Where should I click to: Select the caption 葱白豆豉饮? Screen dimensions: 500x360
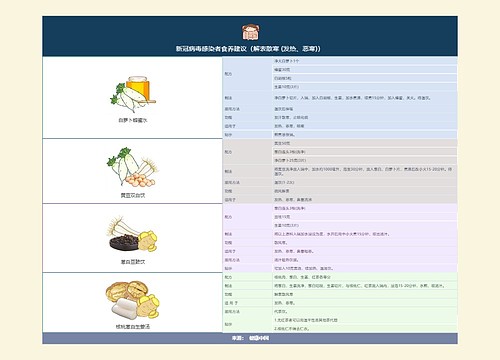point(133,262)
